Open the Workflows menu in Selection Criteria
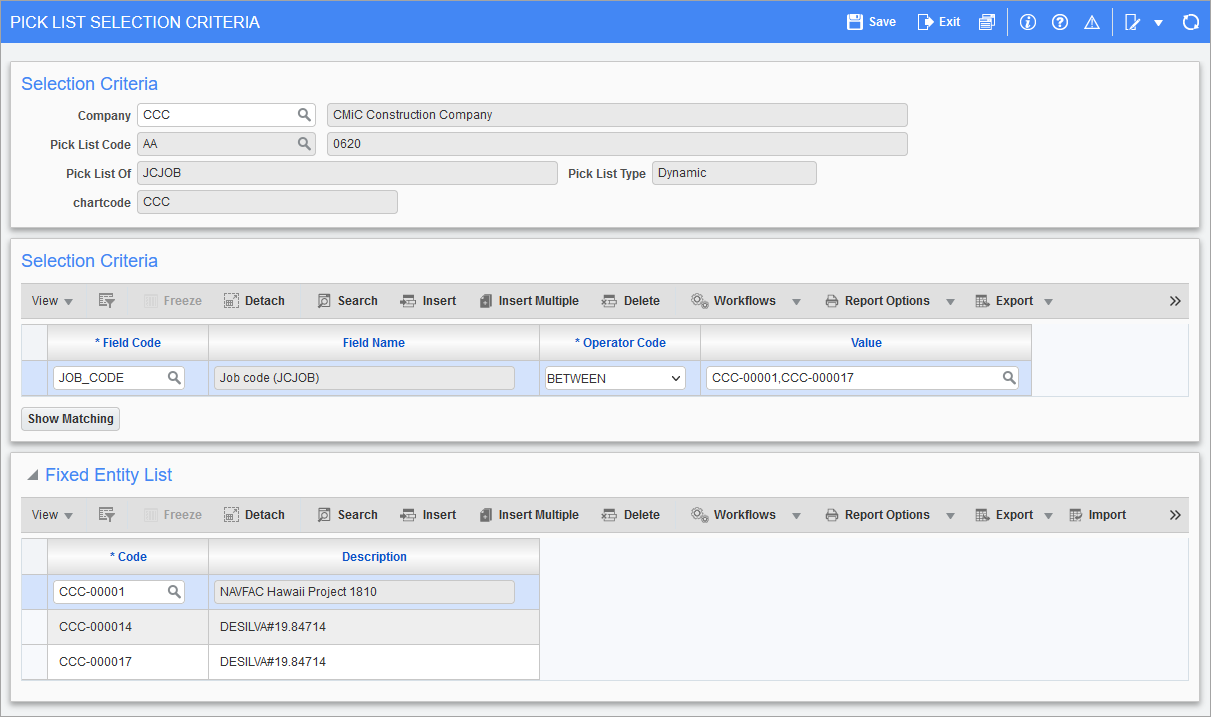 tap(745, 300)
